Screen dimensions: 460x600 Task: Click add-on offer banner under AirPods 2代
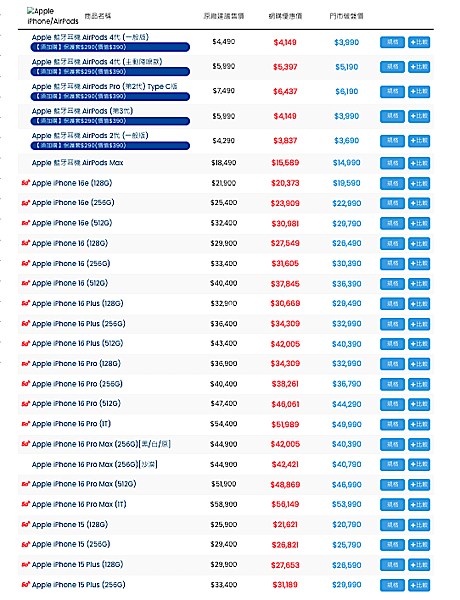110,145
